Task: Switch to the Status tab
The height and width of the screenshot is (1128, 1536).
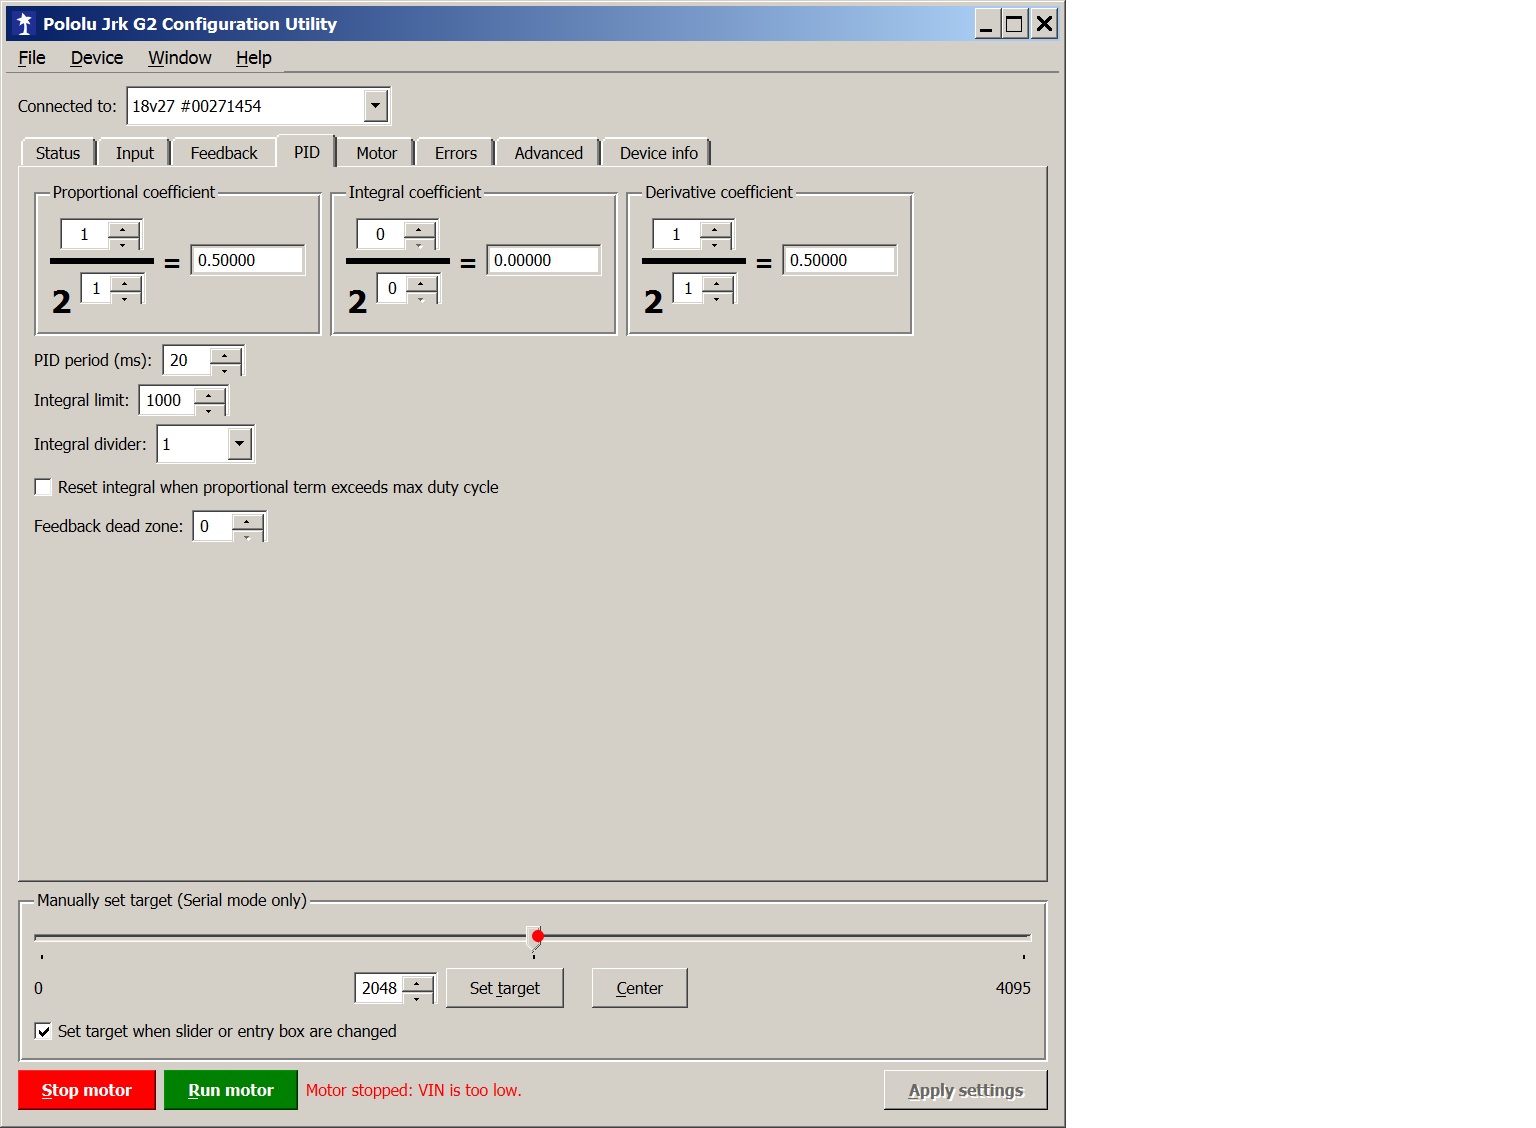Action: coord(58,153)
